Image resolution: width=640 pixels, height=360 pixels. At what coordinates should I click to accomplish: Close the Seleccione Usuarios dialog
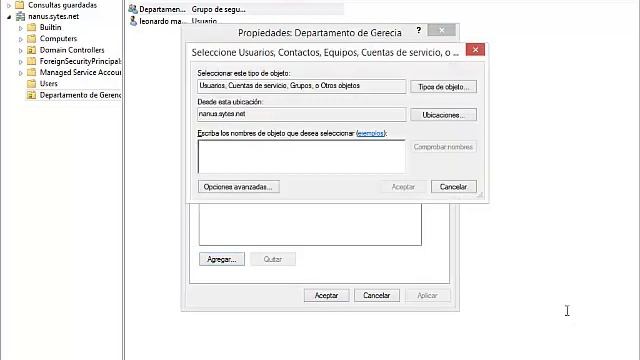[x=475, y=50]
